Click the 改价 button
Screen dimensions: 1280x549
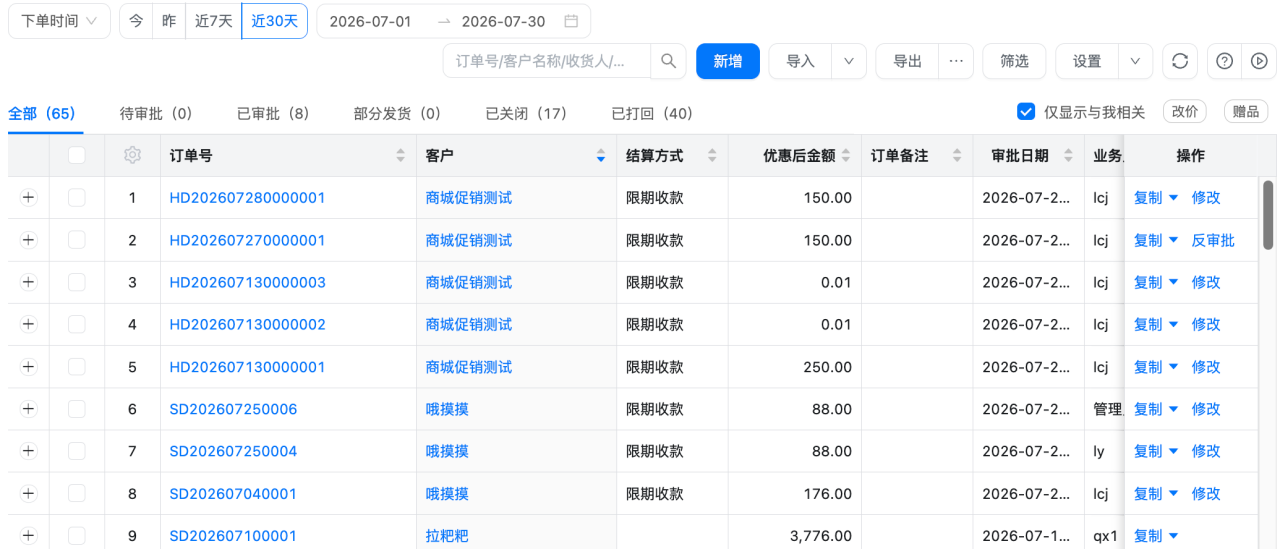click(1185, 111)
